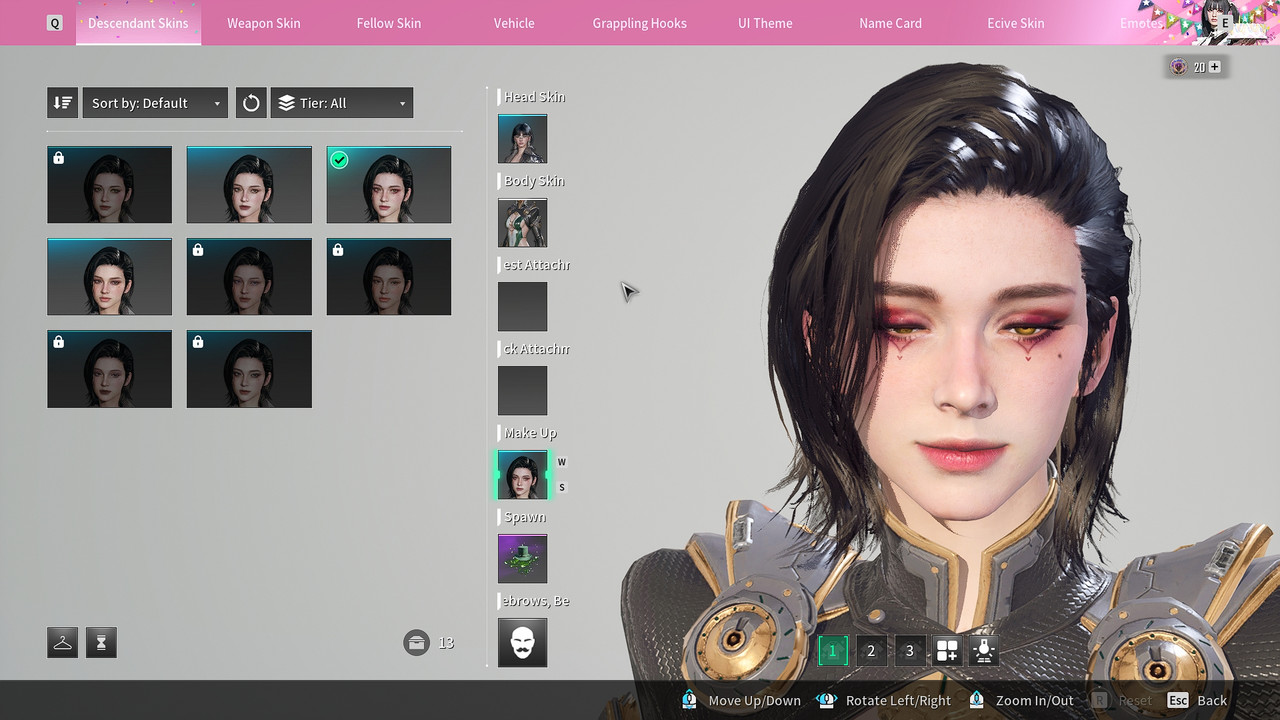The width and height of the screenshot is (1280, 720).
Task: Click the purple currency icon
Action: click(x=1179, y=67)
